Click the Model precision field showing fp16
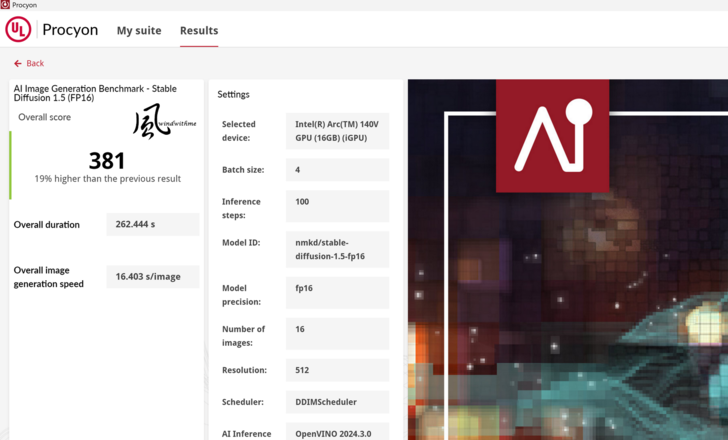This screenshot has height=440, width=728. pyautogui.click(x=337, y=294)
